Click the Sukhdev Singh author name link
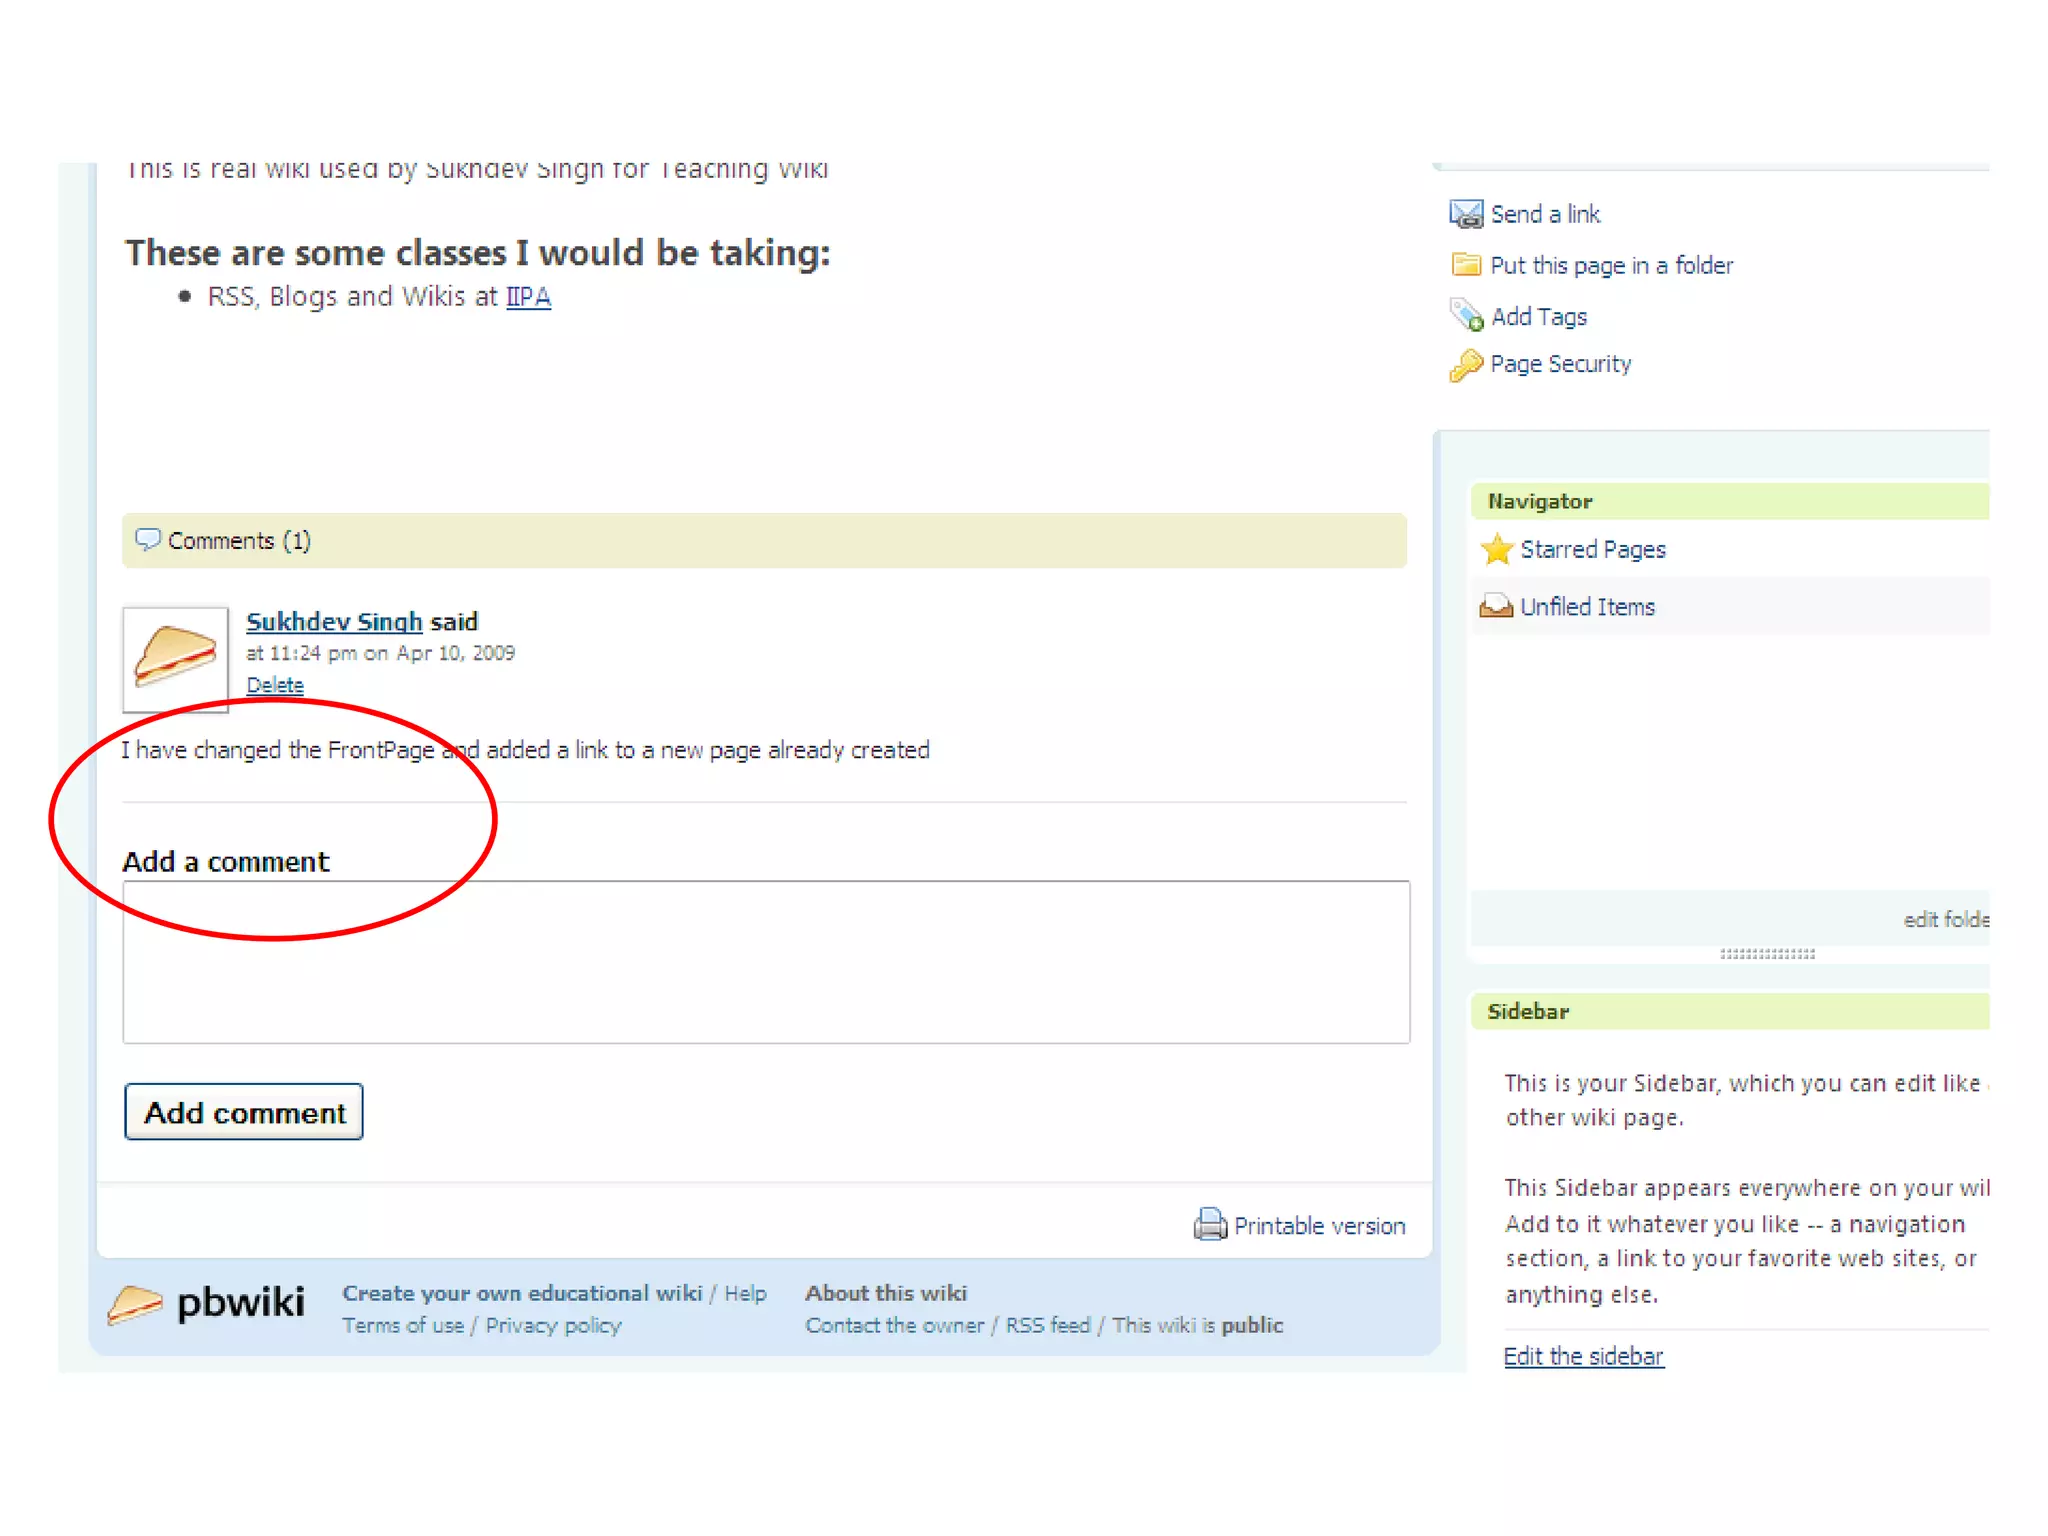 coord(334,622)
